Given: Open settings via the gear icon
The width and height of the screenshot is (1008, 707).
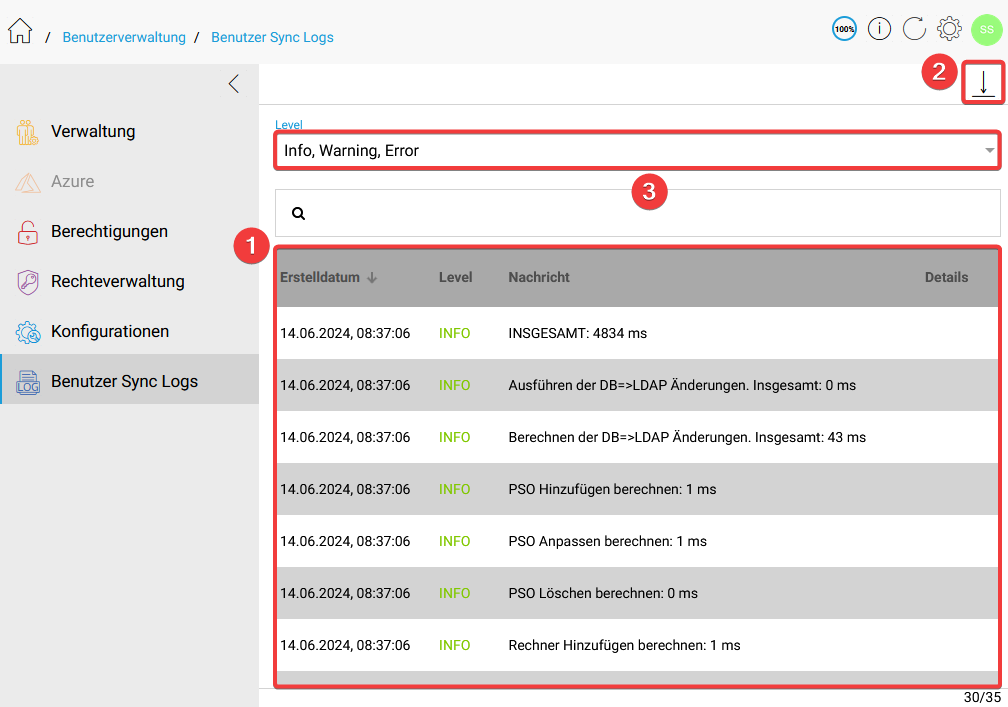Looking at the screenshot, I should (949, 29).
